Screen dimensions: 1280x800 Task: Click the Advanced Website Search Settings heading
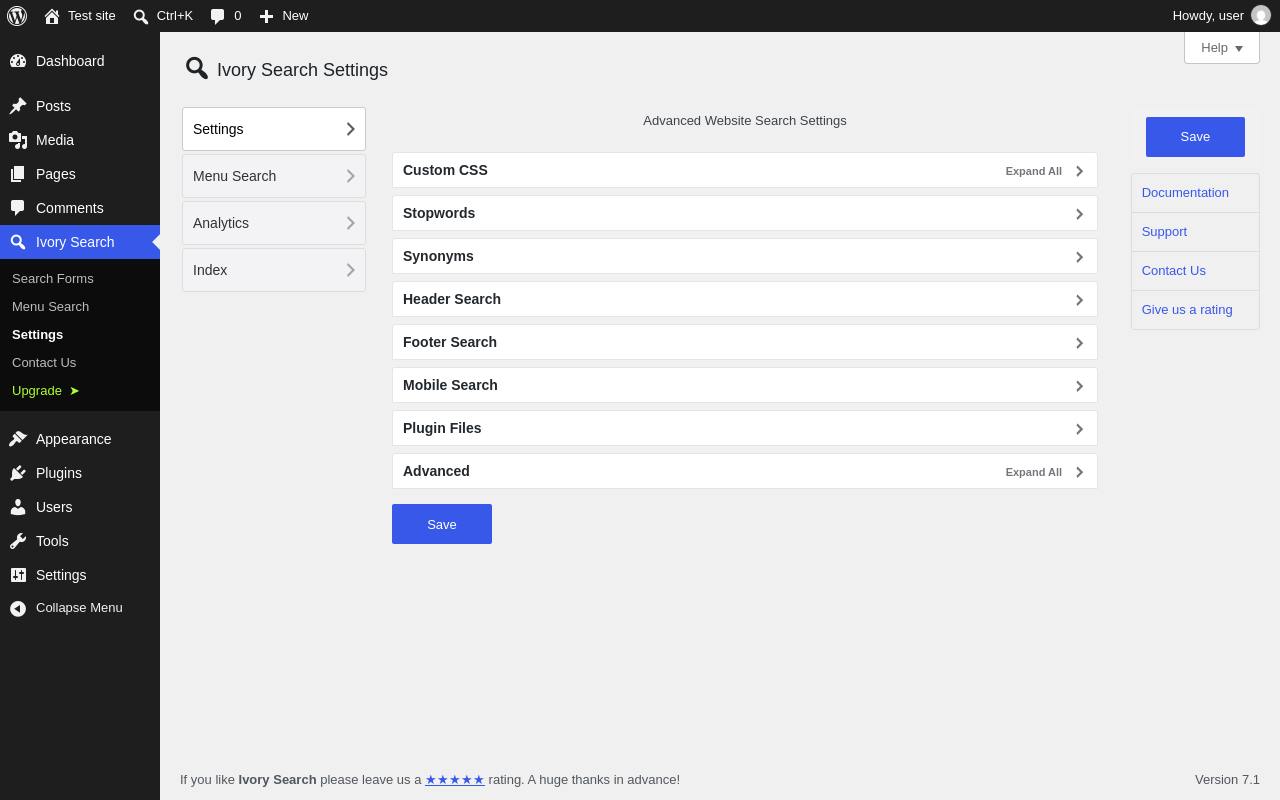pyautogui.click(x=745, y=121)
